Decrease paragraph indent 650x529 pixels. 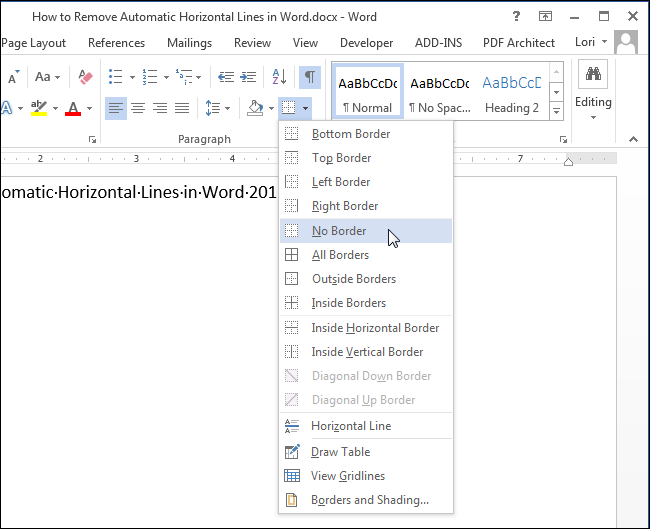point(226,77)
